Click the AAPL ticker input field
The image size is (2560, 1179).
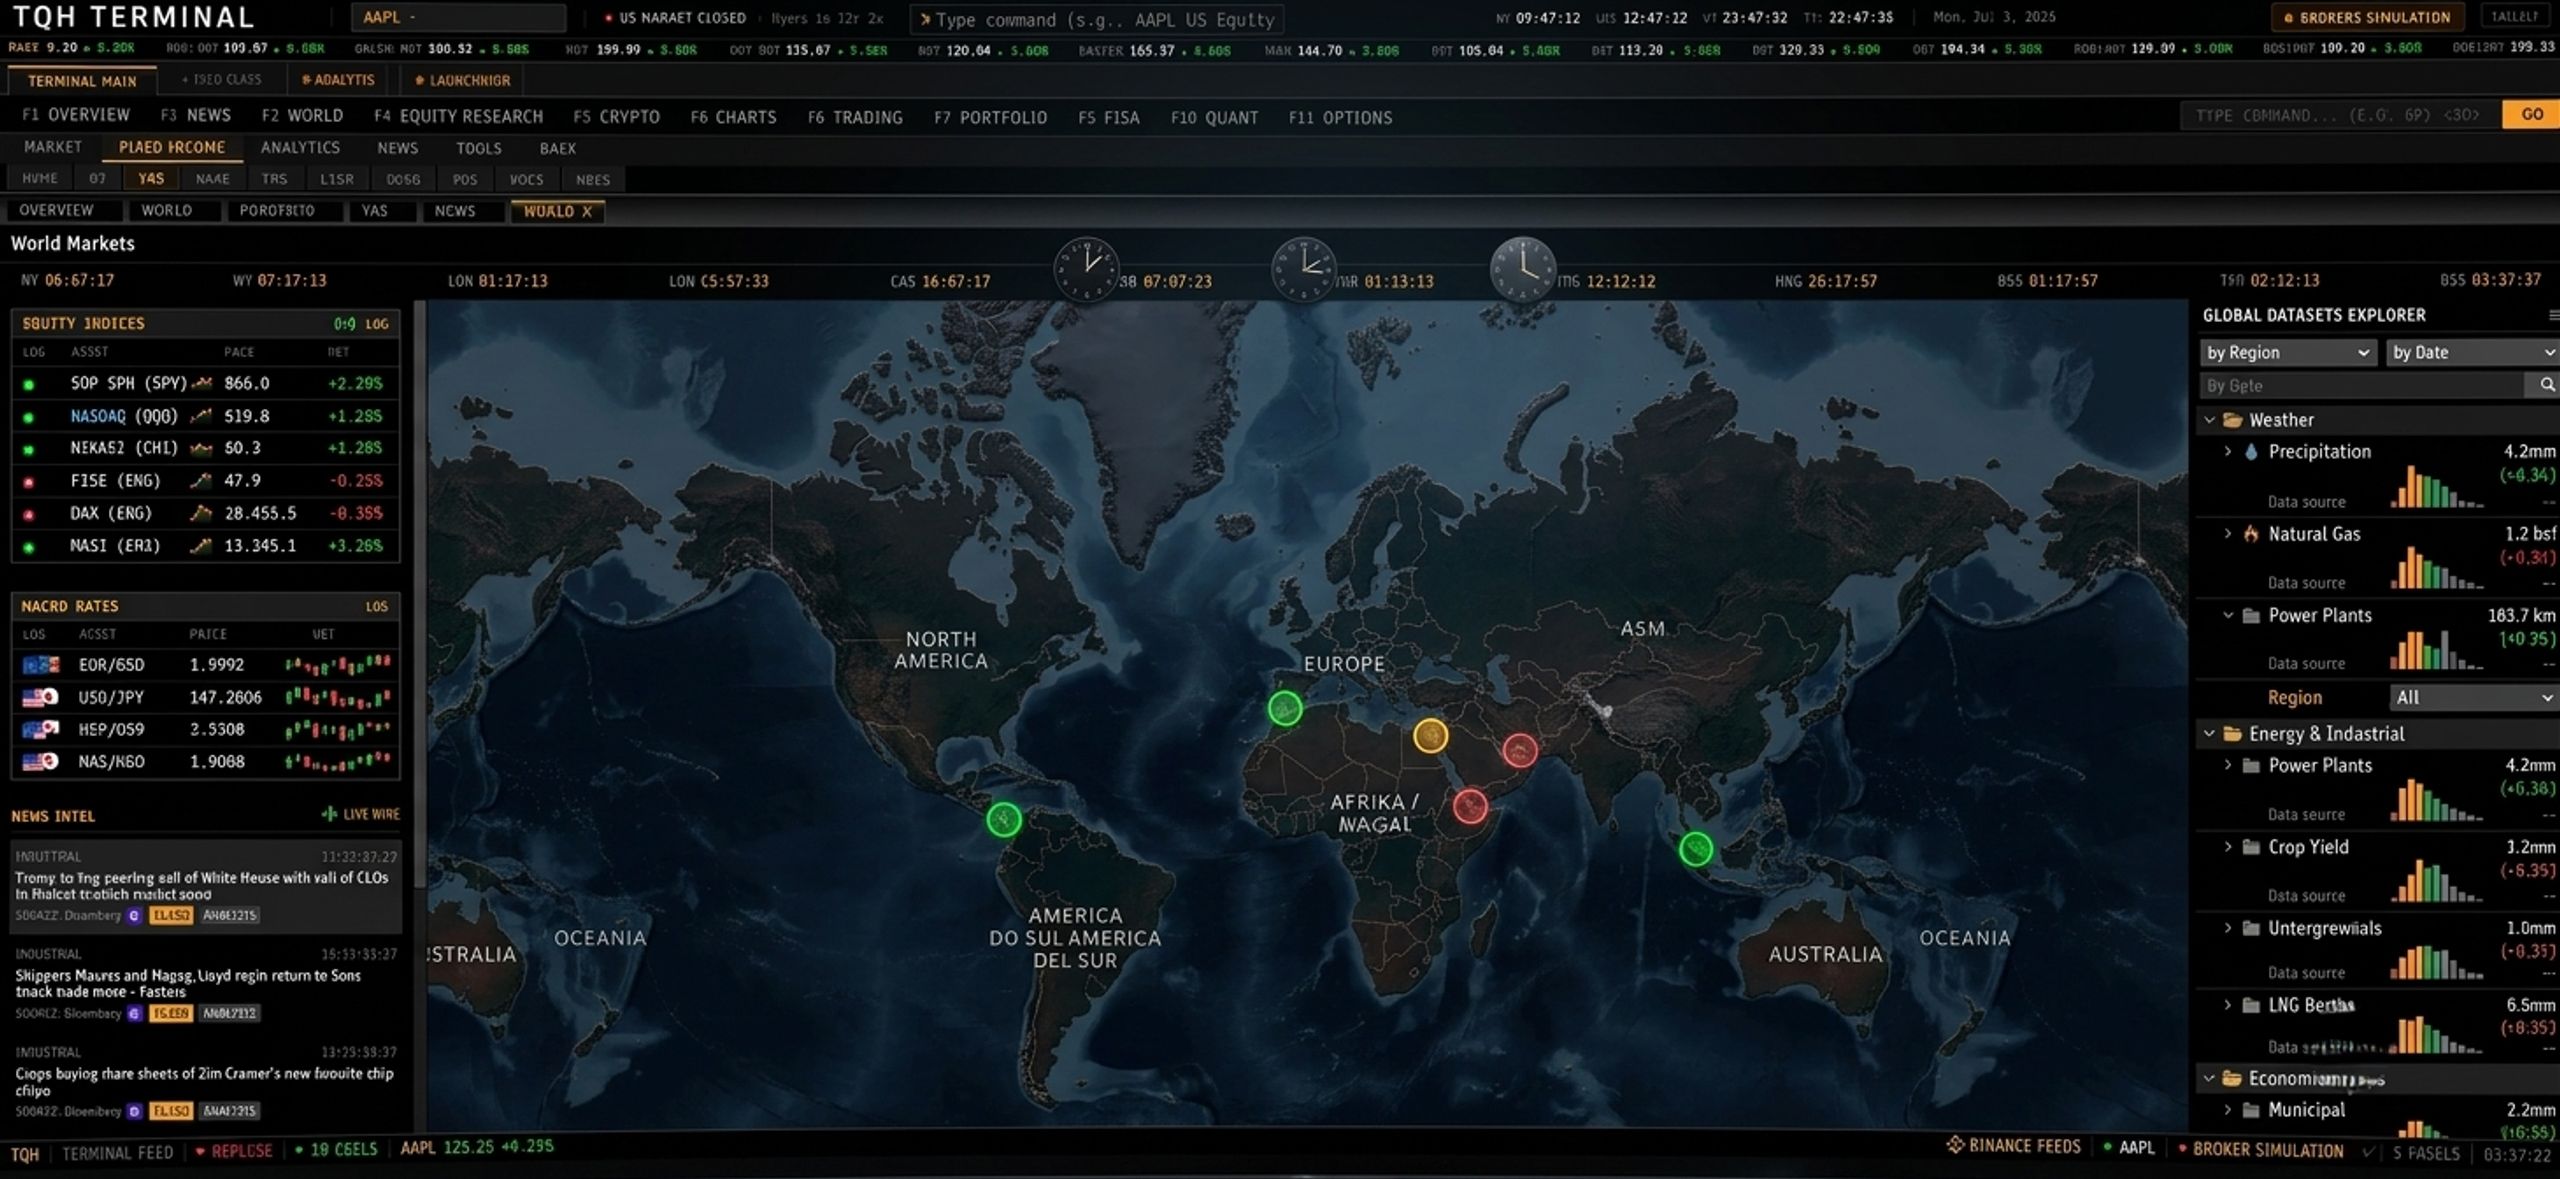pyautogui.click(x=458, y=18)
